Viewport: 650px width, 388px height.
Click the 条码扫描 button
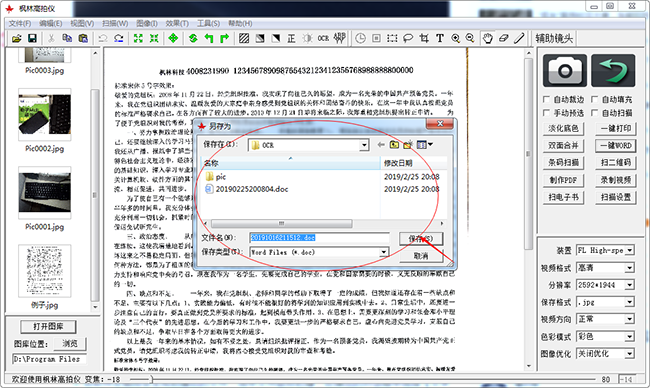tap(563, 162)
